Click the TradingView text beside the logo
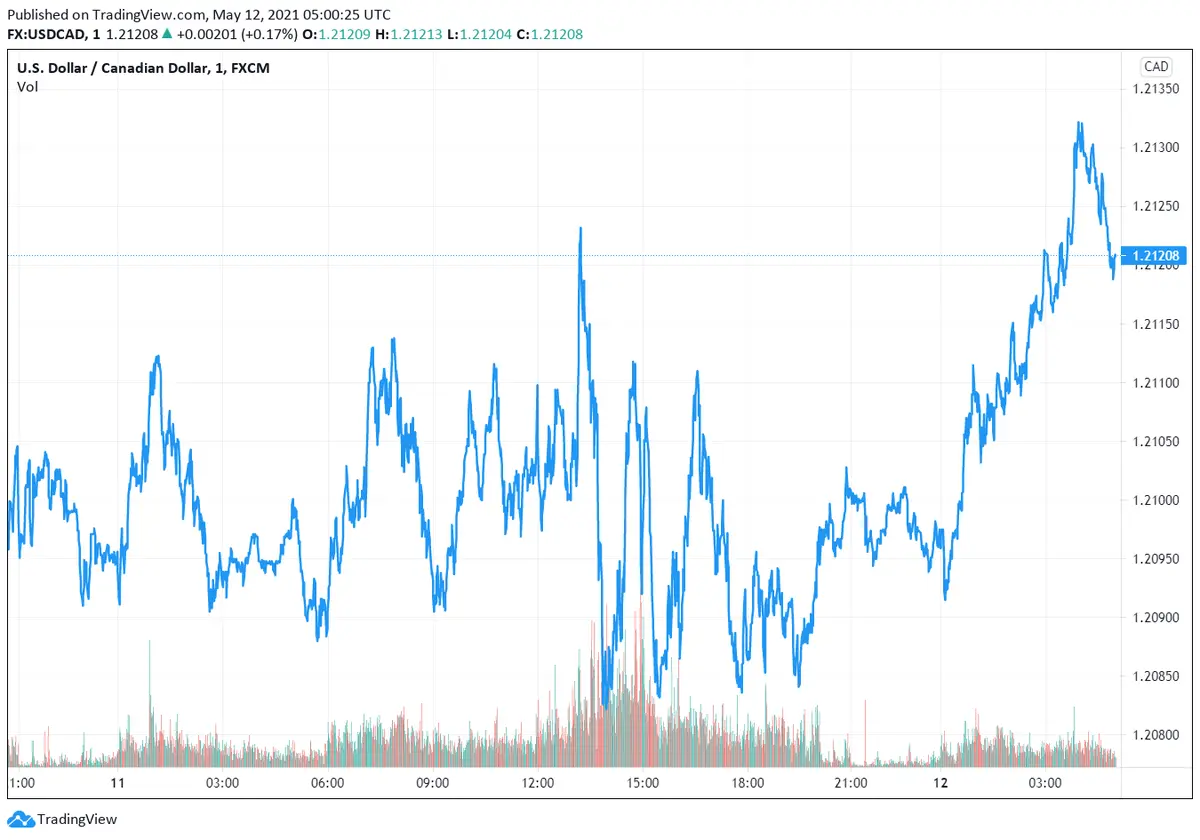This screenshot has width=1200, height=840. (x=77, y=819)
